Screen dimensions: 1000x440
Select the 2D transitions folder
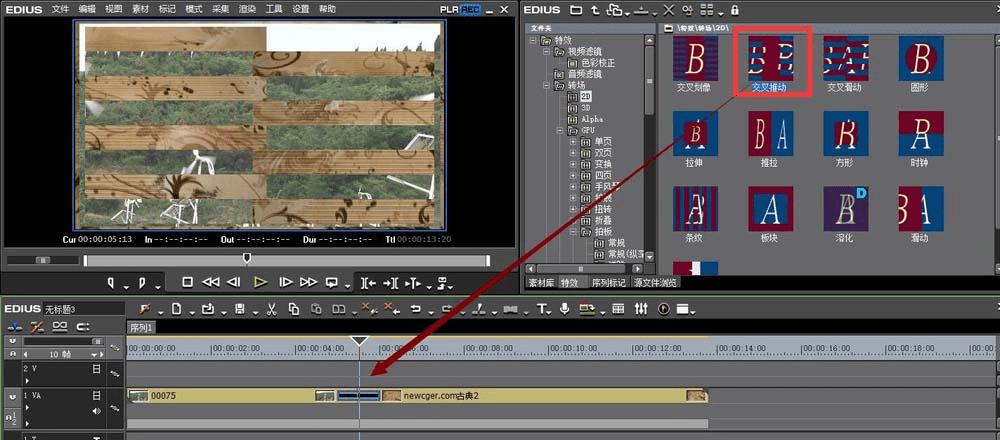[587, 97]
